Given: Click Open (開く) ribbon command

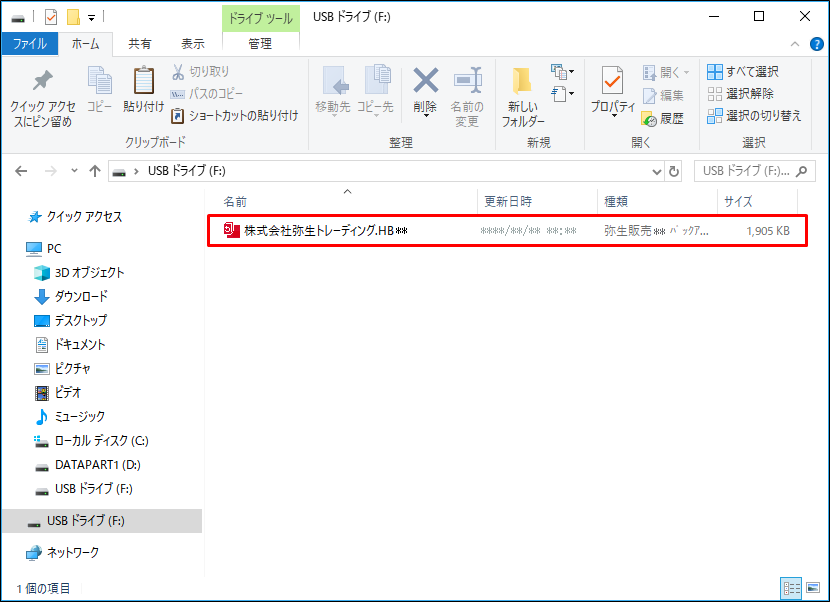Looking at the screenshot, I should (665, 72).
